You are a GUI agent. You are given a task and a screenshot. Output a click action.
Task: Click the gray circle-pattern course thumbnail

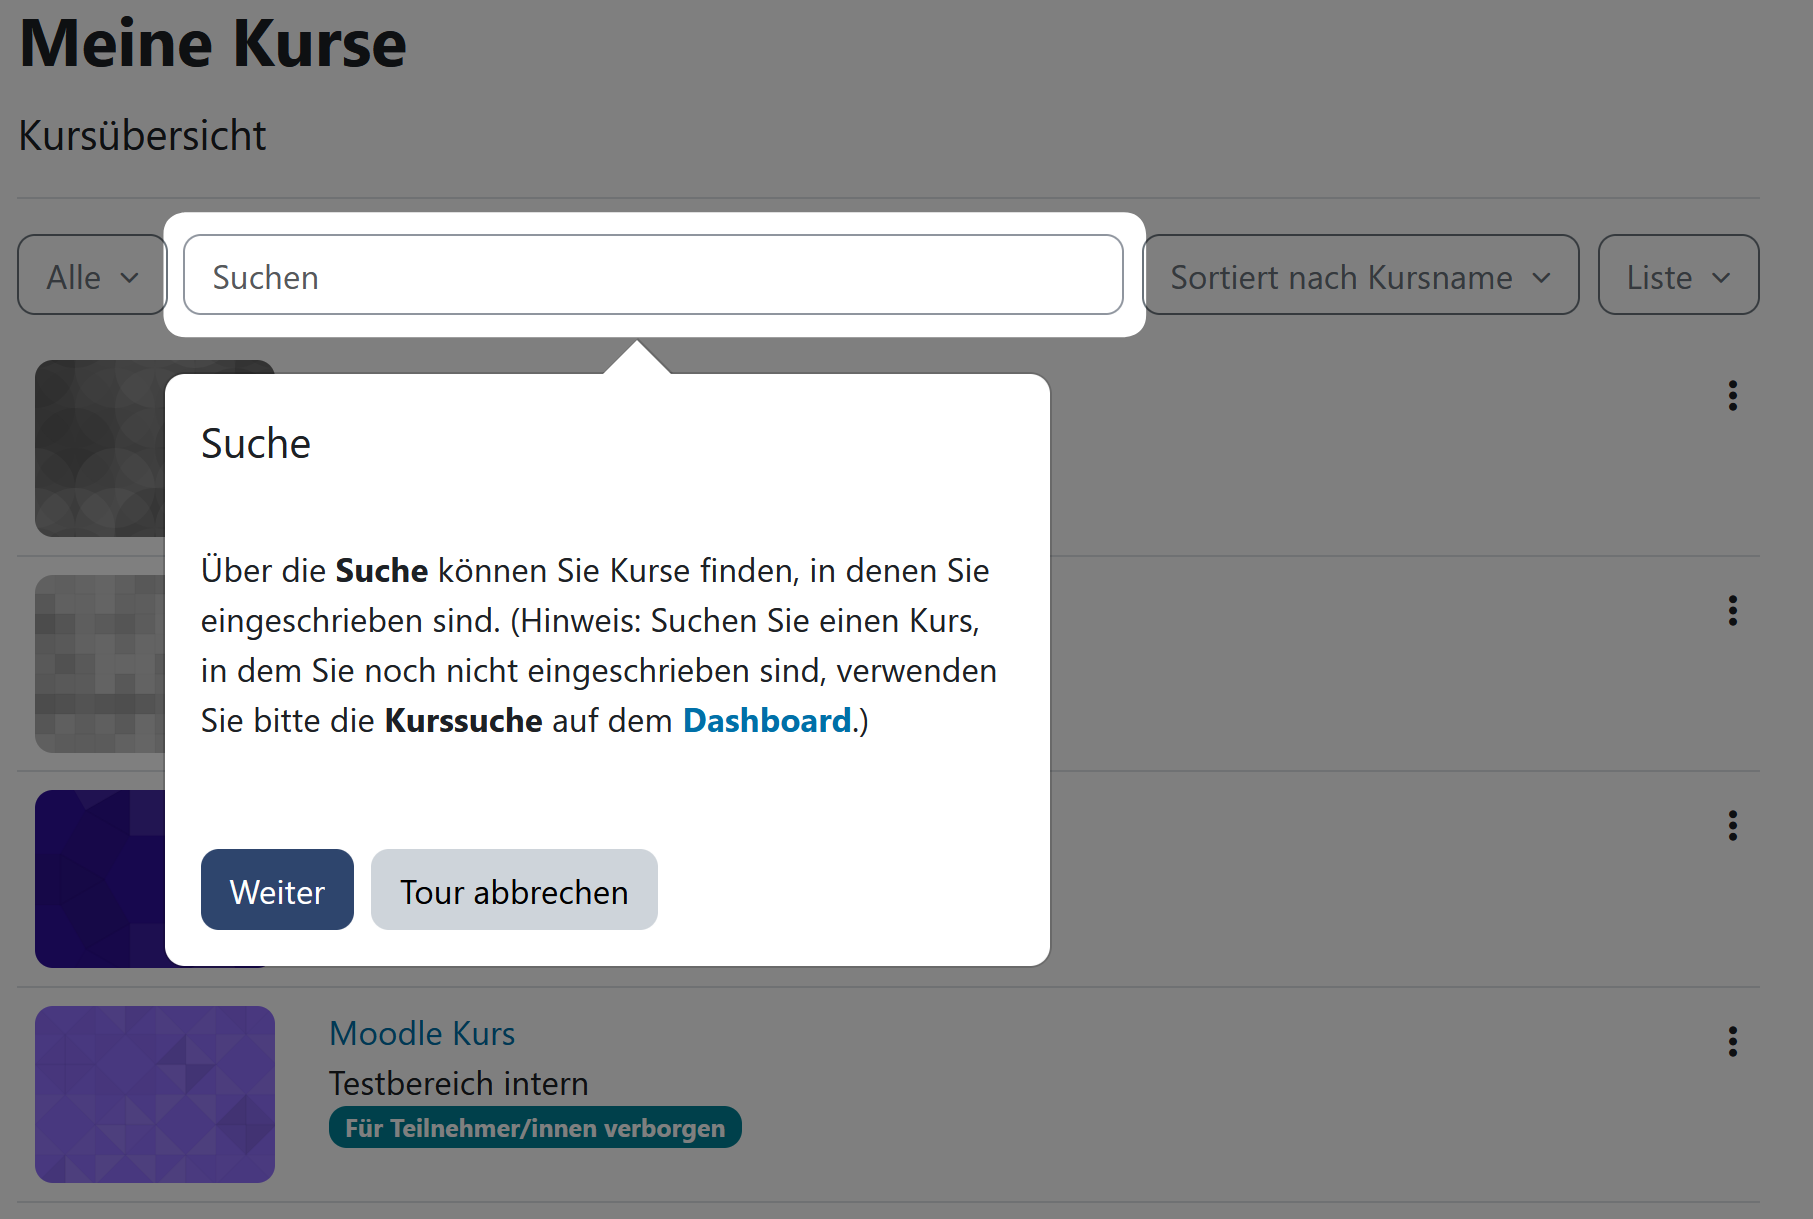click(100, 448)
